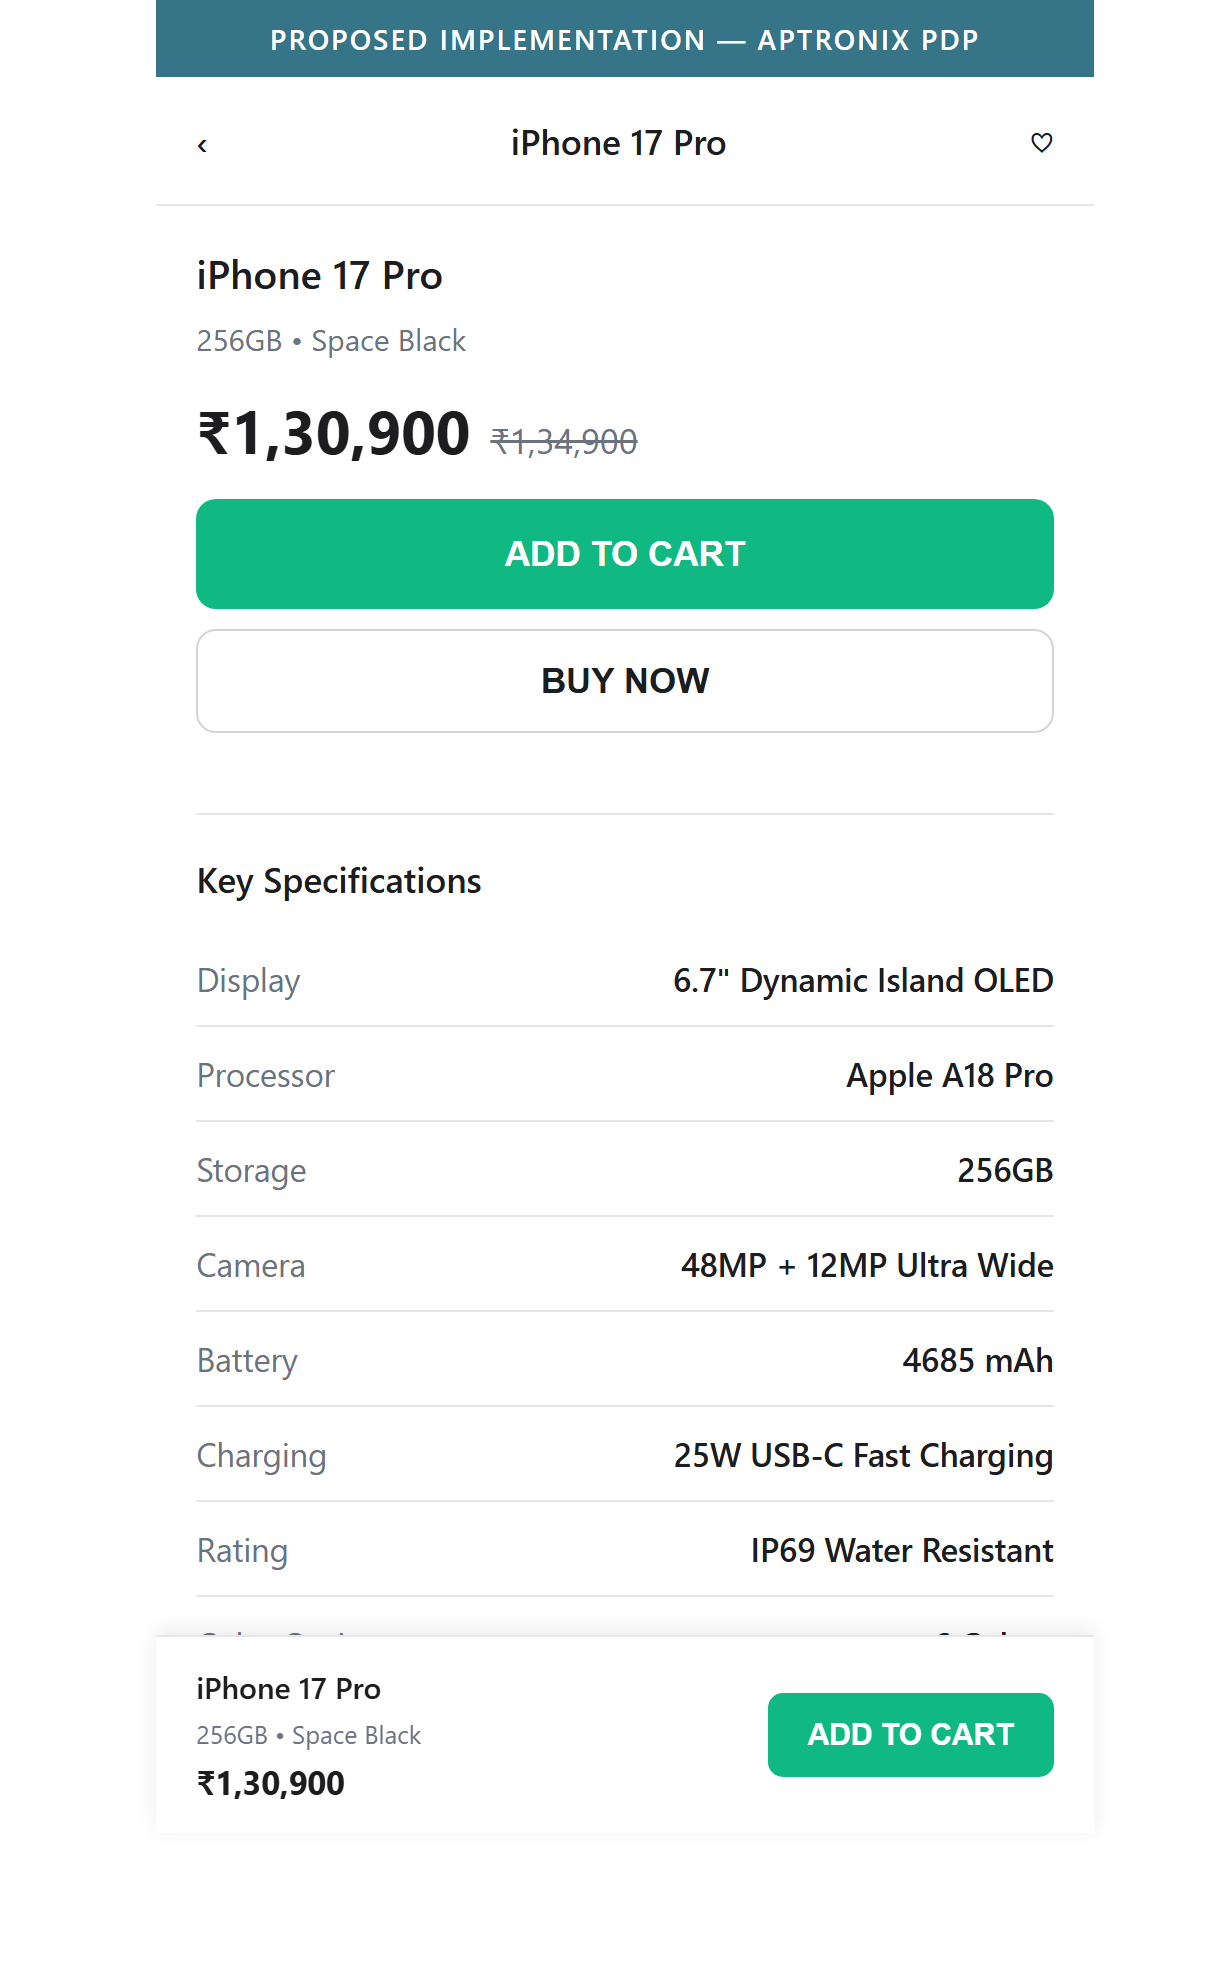1210x1980 pixels.
Task: Click the sticky bar product name
Action: 289,1689
